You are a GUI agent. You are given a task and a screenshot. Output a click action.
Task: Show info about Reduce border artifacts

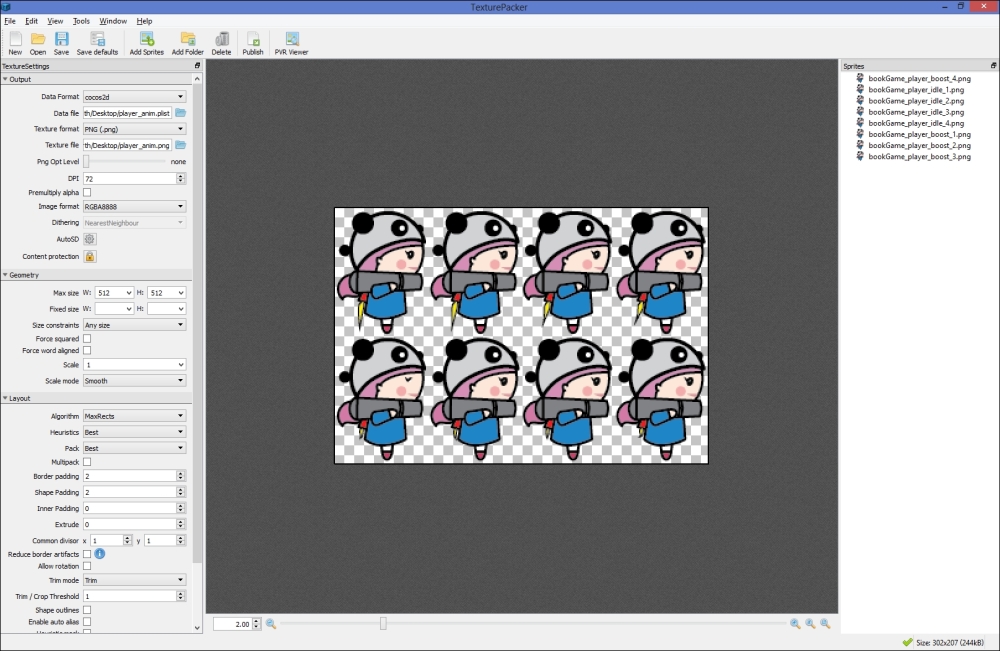99,553
